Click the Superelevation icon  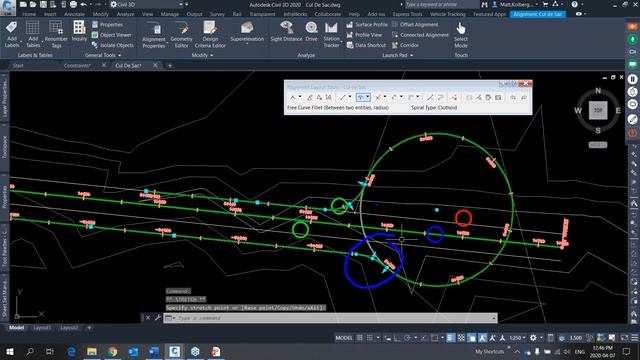[x=247, y=28]
